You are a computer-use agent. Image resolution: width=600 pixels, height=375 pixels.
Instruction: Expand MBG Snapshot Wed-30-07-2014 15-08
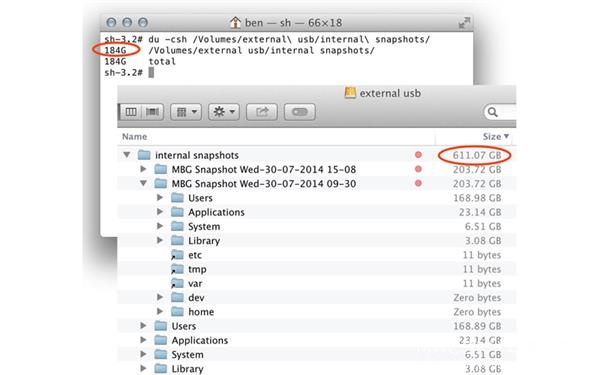point(143,169)
